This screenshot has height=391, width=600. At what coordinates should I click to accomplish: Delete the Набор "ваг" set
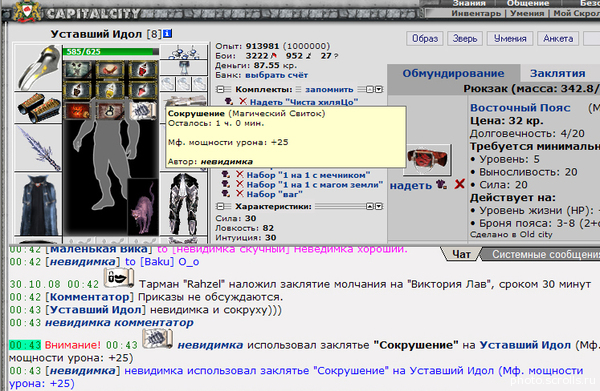240,194
